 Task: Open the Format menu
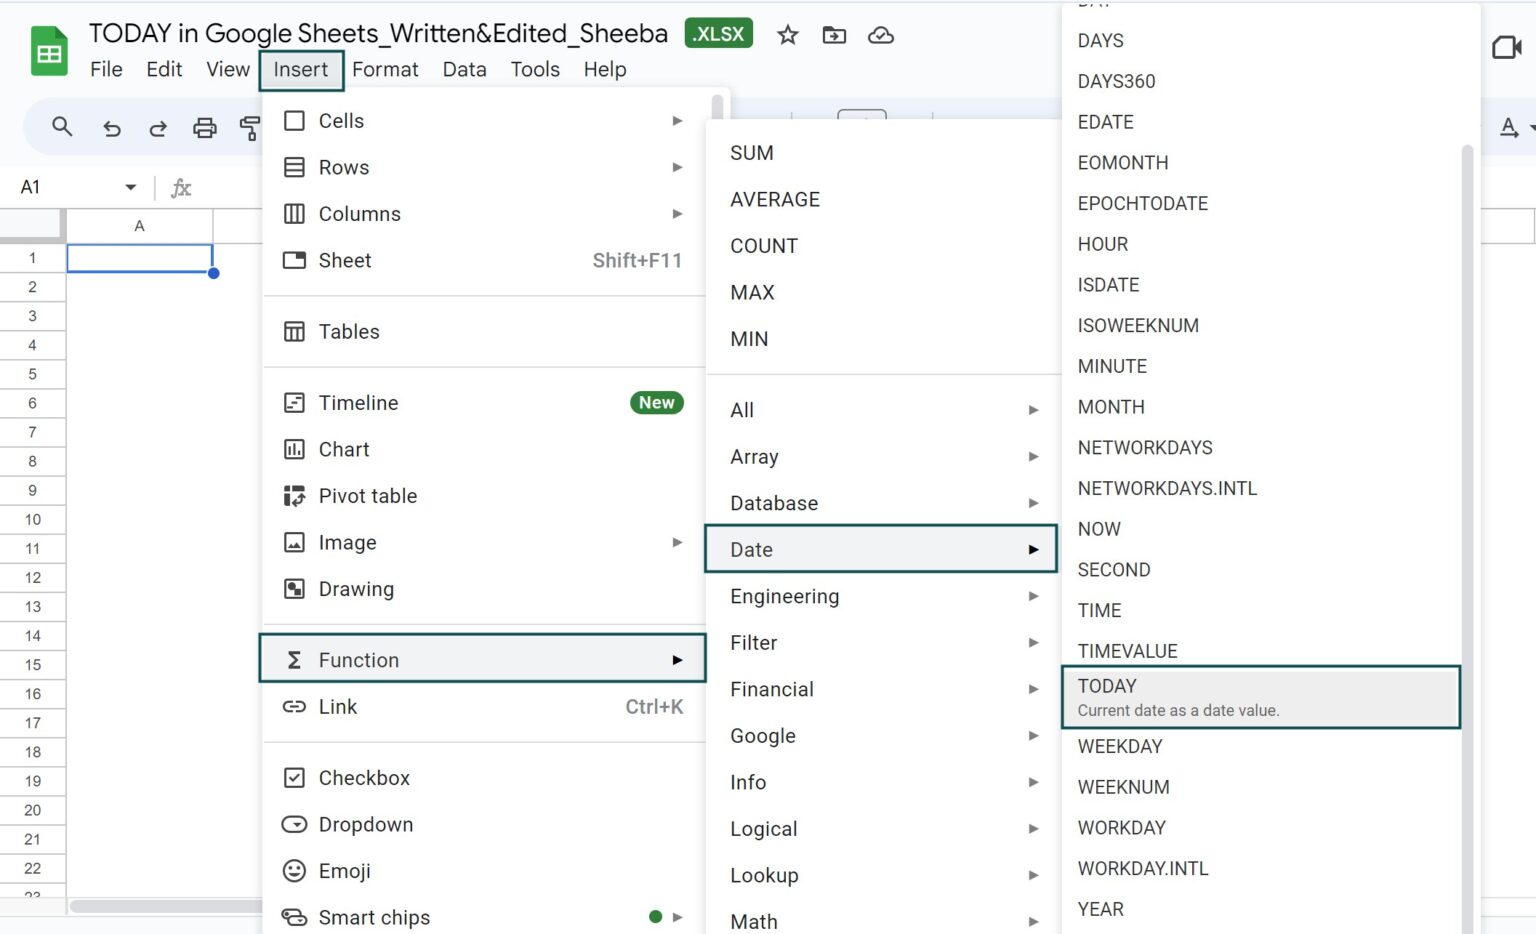pos(385,69)
